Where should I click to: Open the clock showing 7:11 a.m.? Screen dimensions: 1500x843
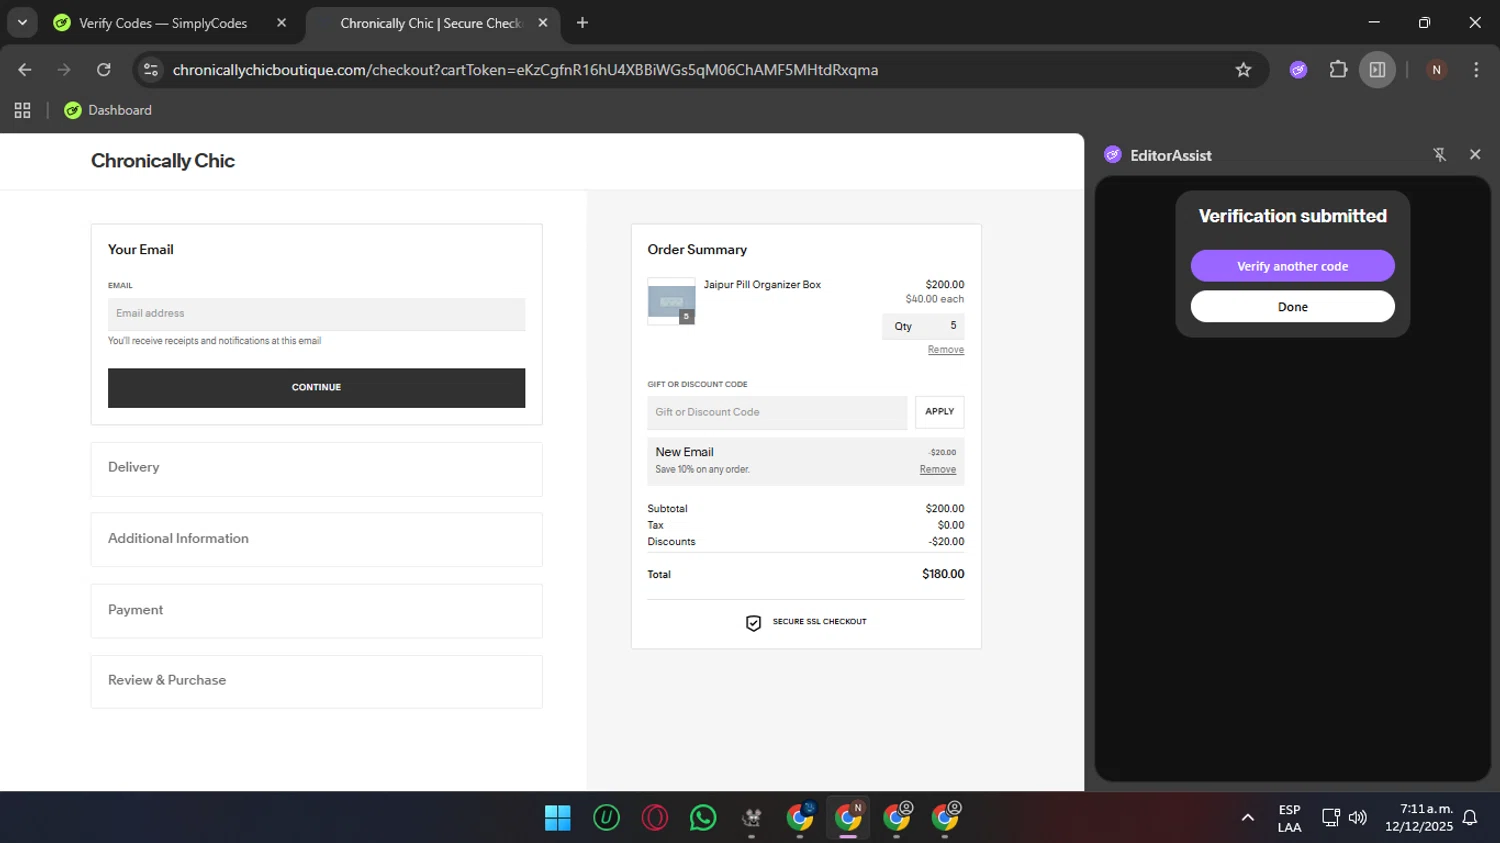pyautogui.click(x=1419, y=818)
